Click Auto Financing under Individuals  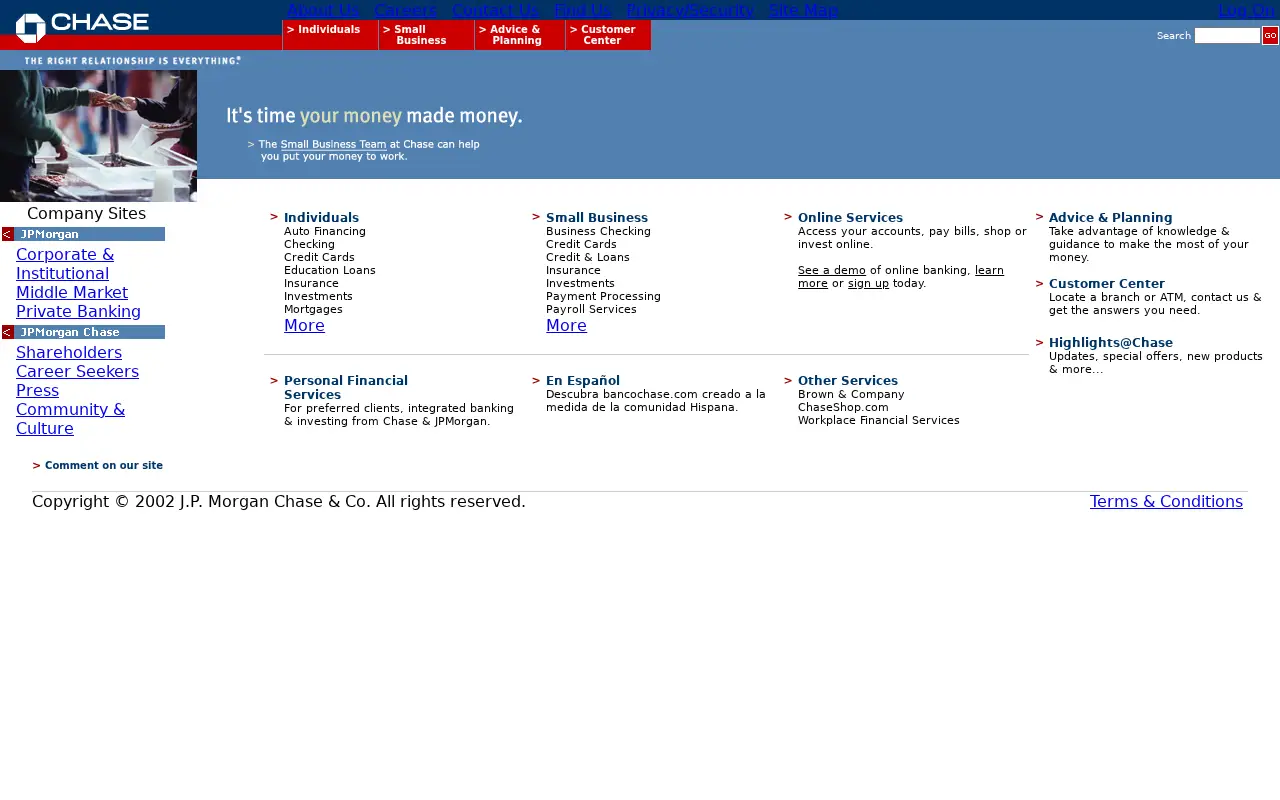(x=325, y=232)
